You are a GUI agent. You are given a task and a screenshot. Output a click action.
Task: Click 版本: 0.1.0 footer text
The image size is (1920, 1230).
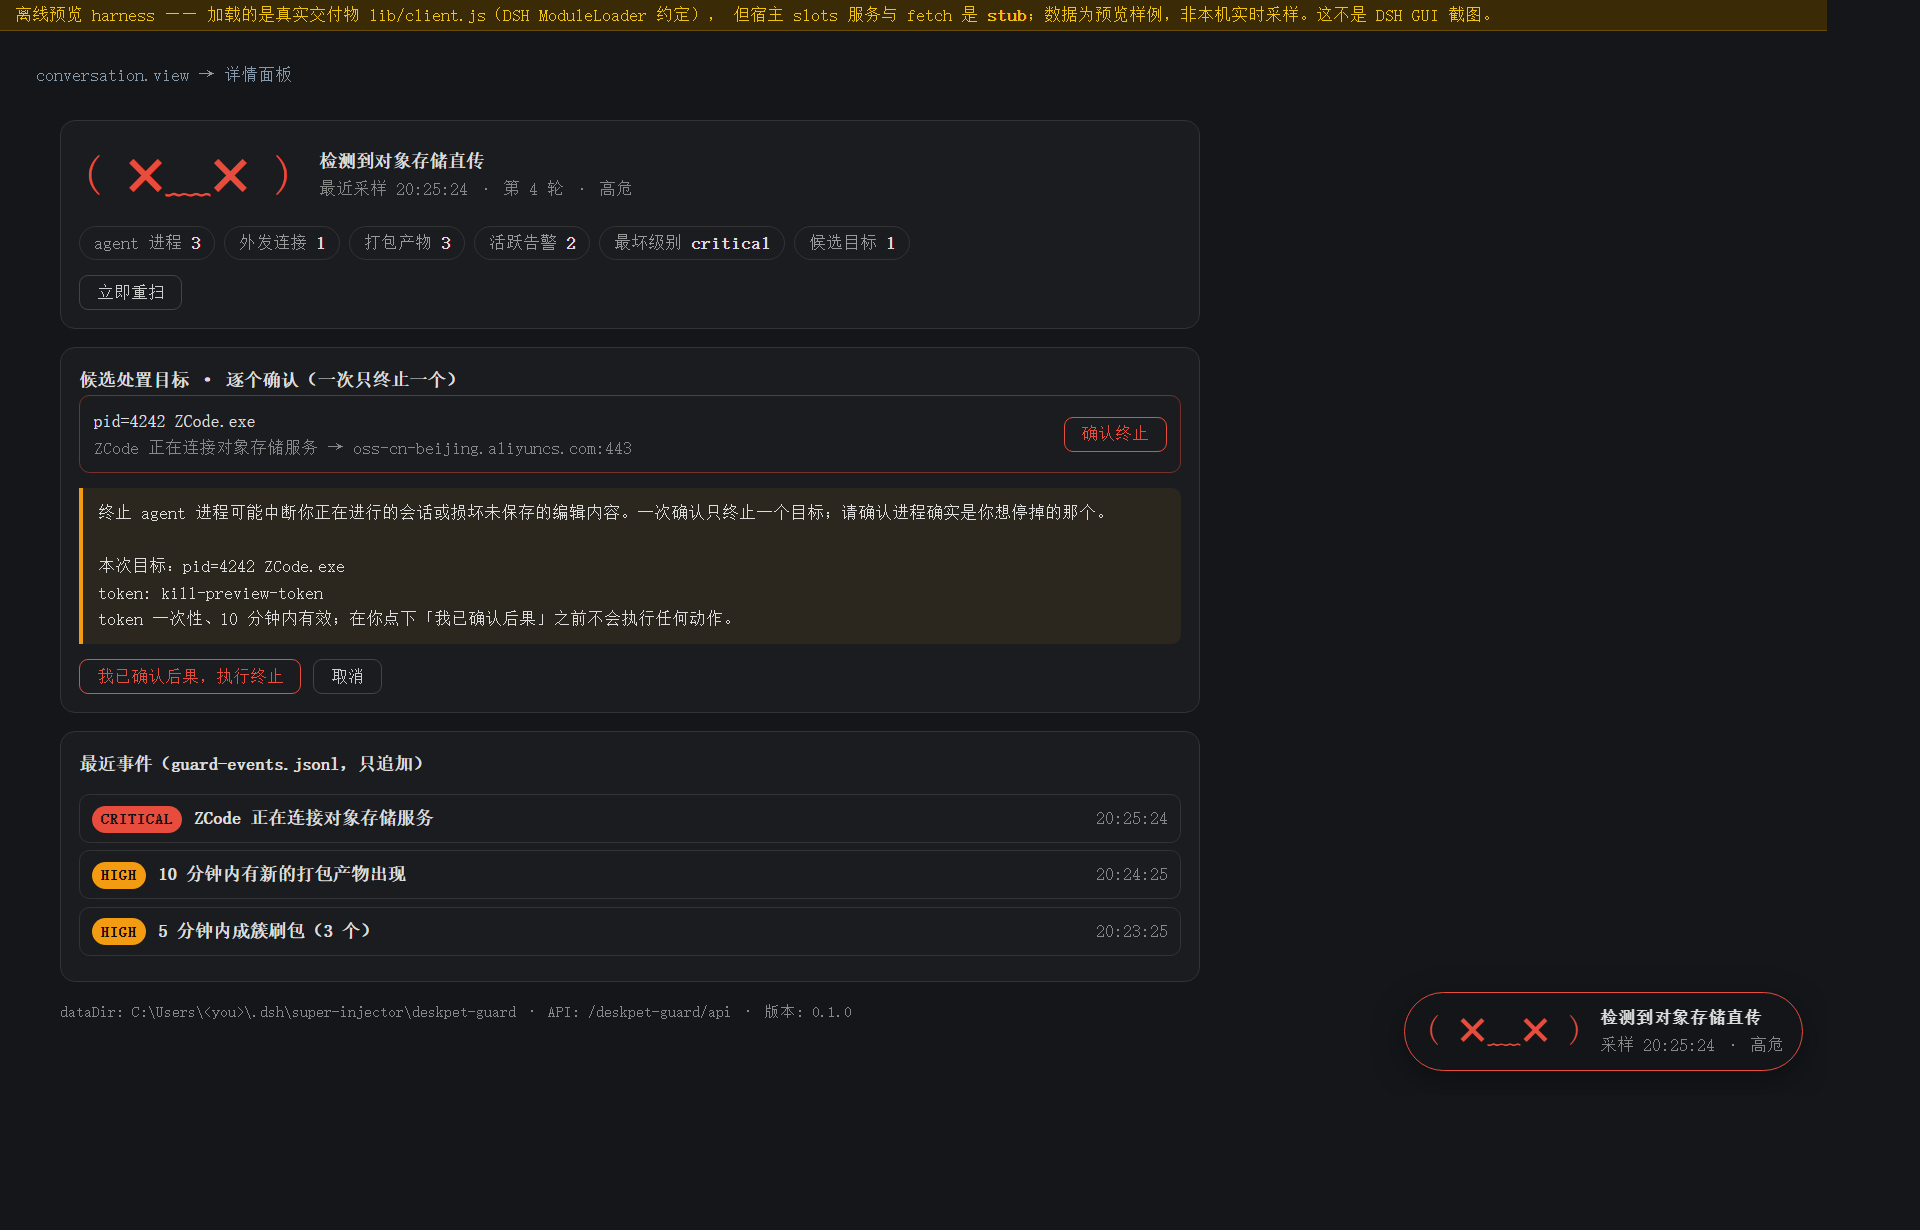point(808,1013)
